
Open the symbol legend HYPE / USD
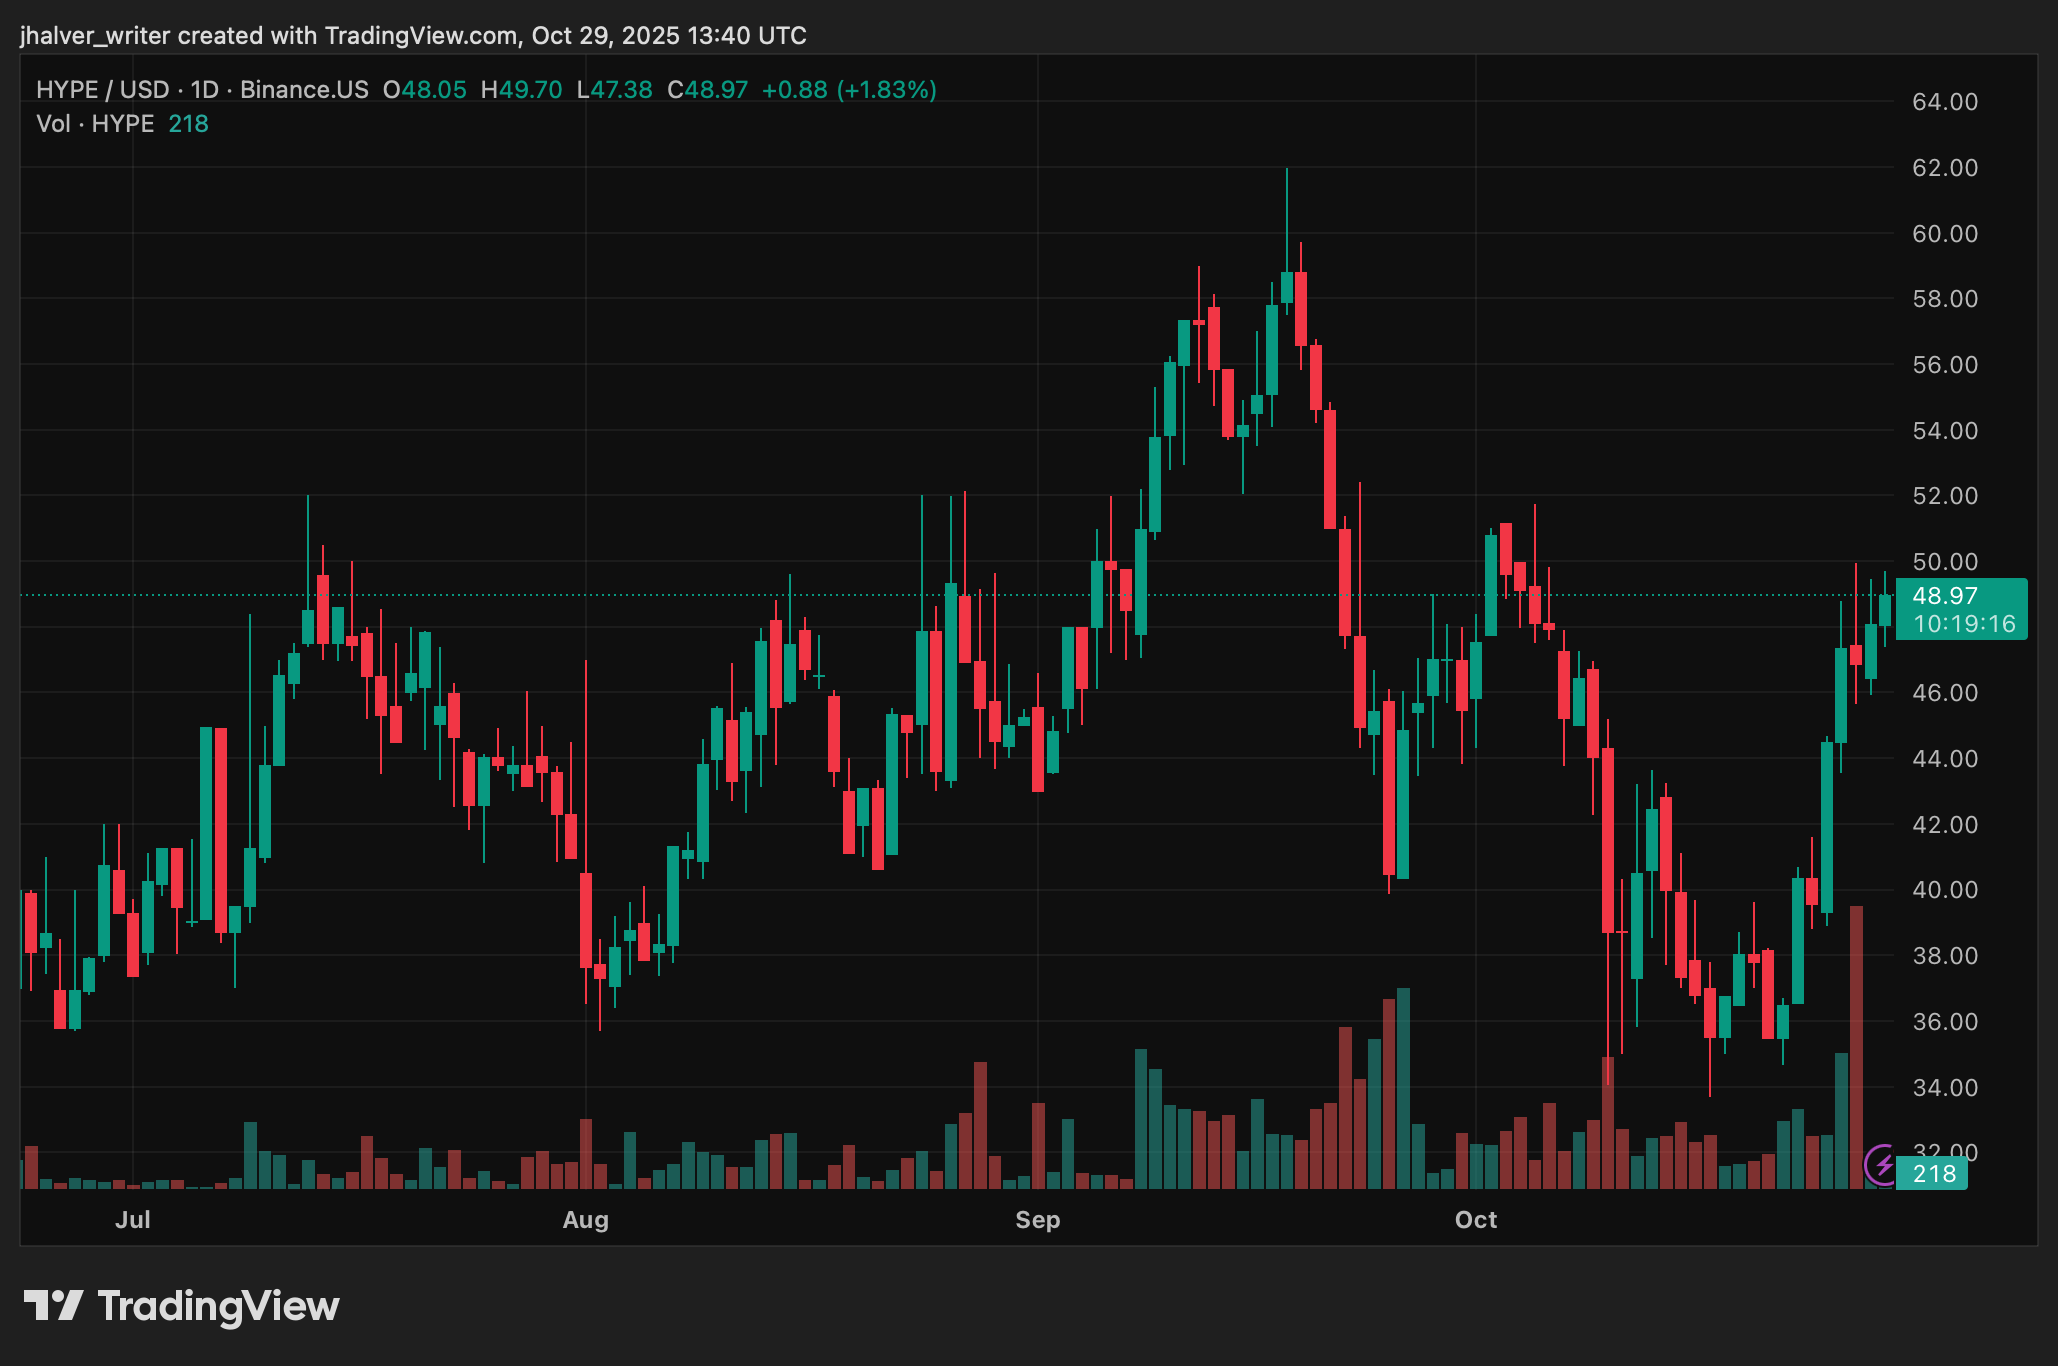point(103,89)
